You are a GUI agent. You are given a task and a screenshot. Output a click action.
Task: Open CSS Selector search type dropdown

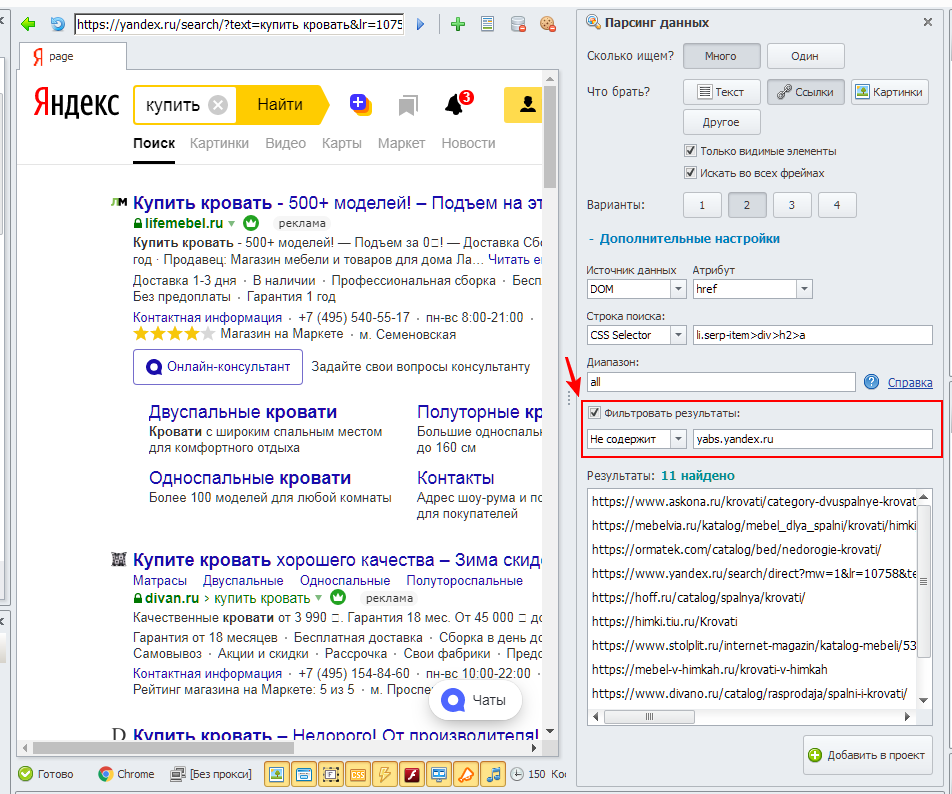(678, 335)
